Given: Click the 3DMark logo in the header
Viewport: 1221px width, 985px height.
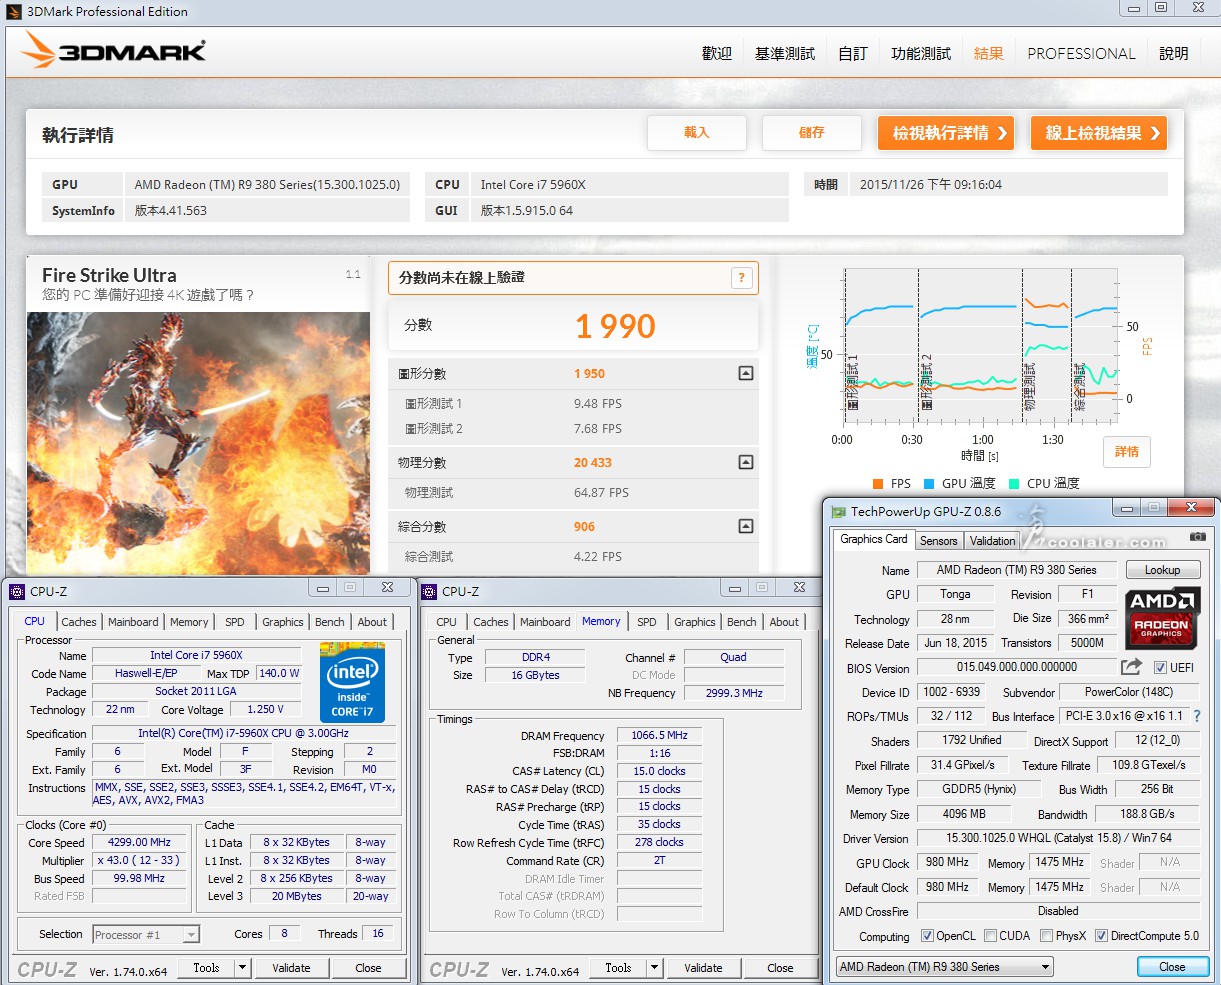Looking at the screenshot, I should [x=113, y=50].
